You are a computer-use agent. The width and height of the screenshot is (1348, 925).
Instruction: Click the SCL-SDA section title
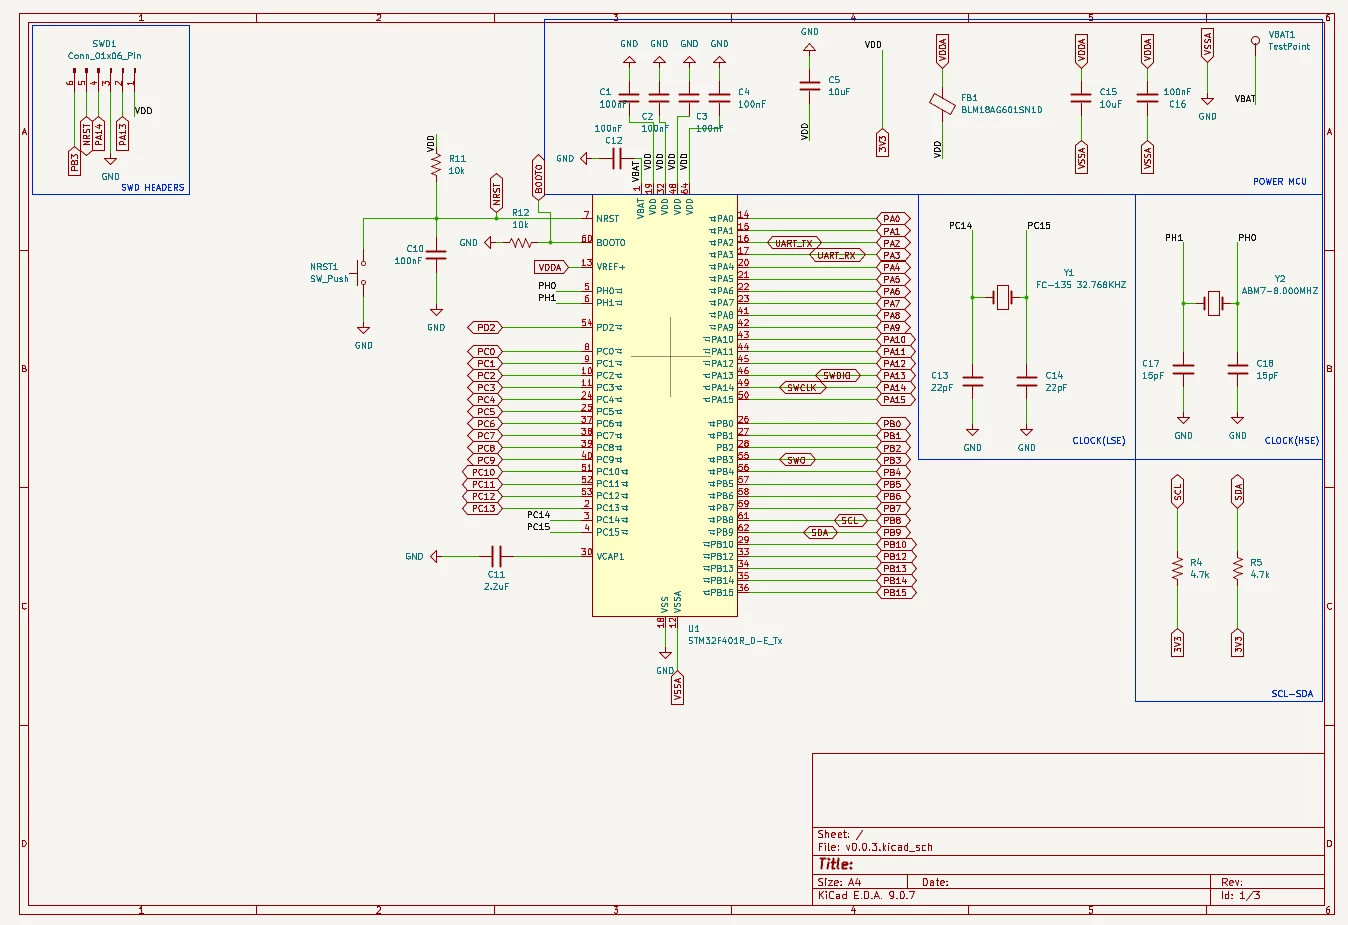(1292, 694)
